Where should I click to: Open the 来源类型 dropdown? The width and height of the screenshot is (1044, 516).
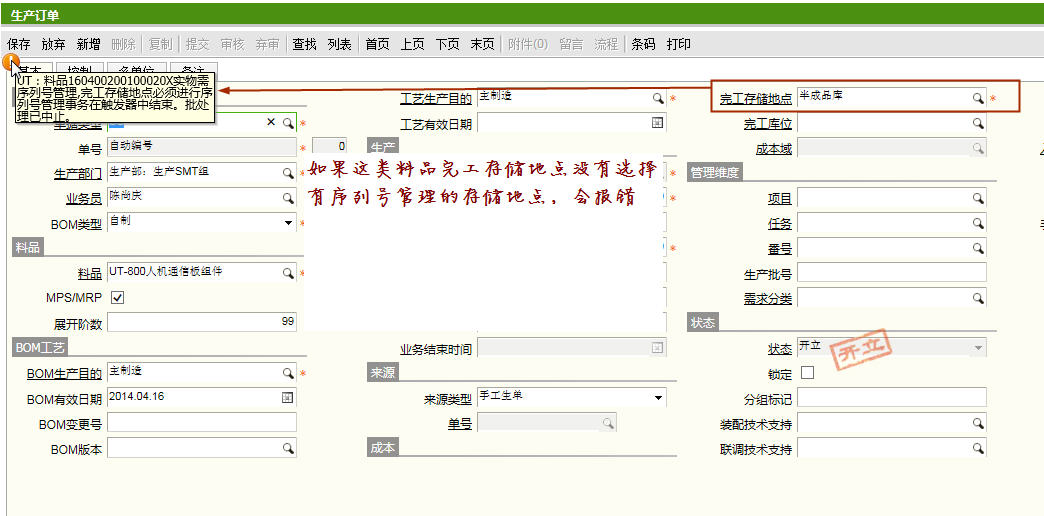pyautogui.click(x=658, y=398)
